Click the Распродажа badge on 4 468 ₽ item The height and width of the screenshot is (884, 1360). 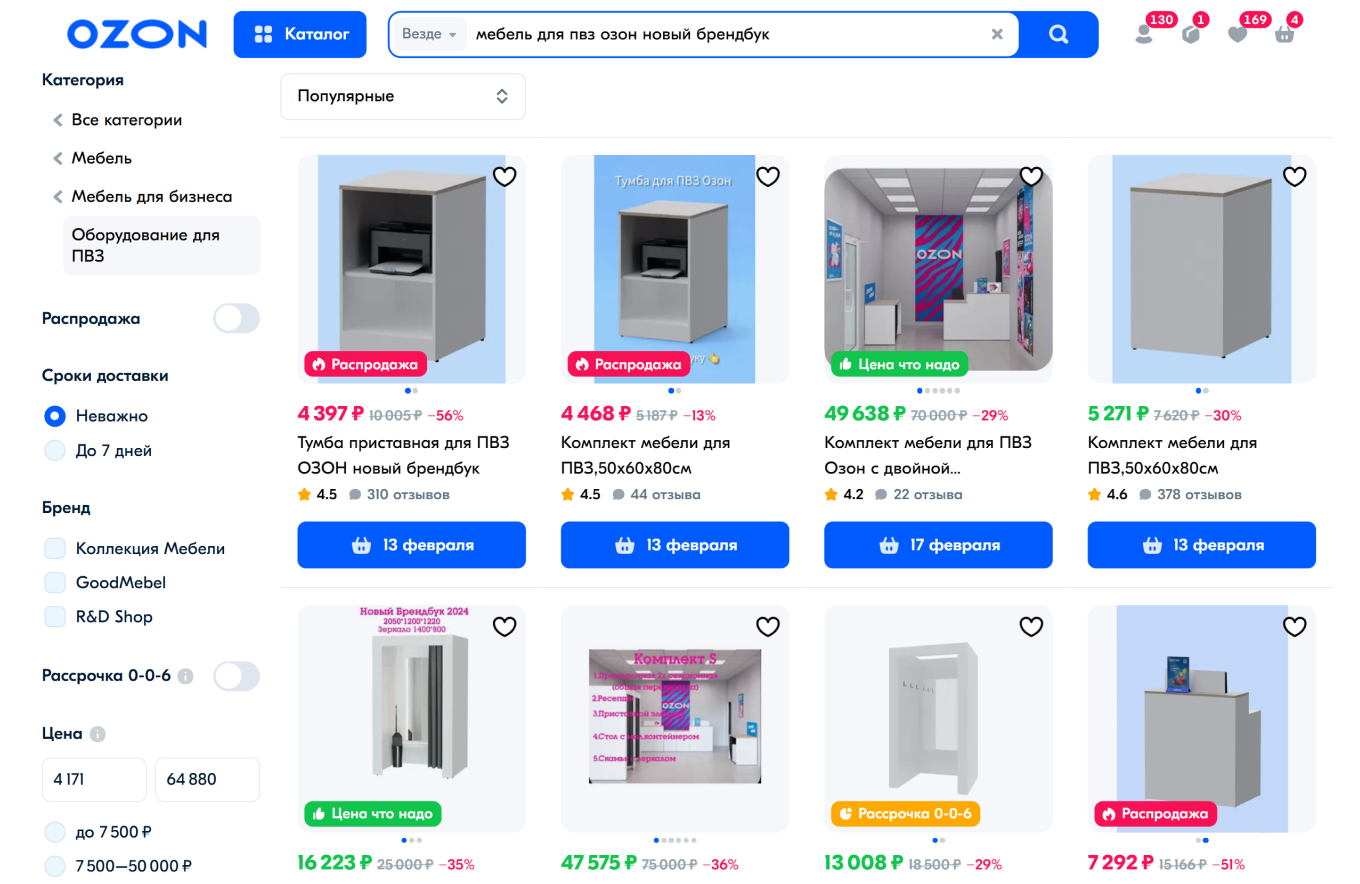629,364
